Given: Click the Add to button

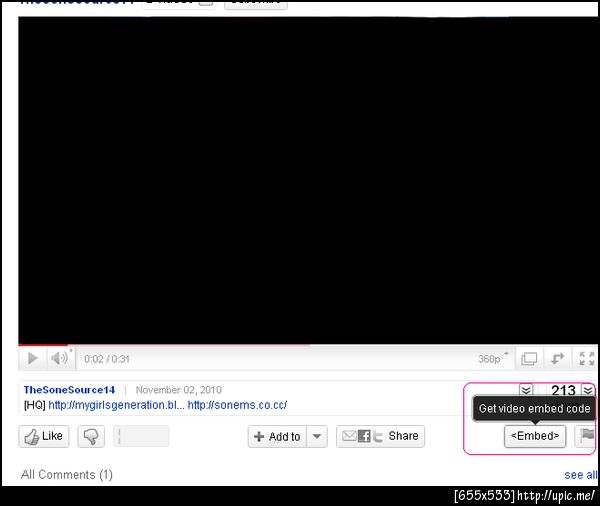Looking at the screenshot, I should (277, 436).
